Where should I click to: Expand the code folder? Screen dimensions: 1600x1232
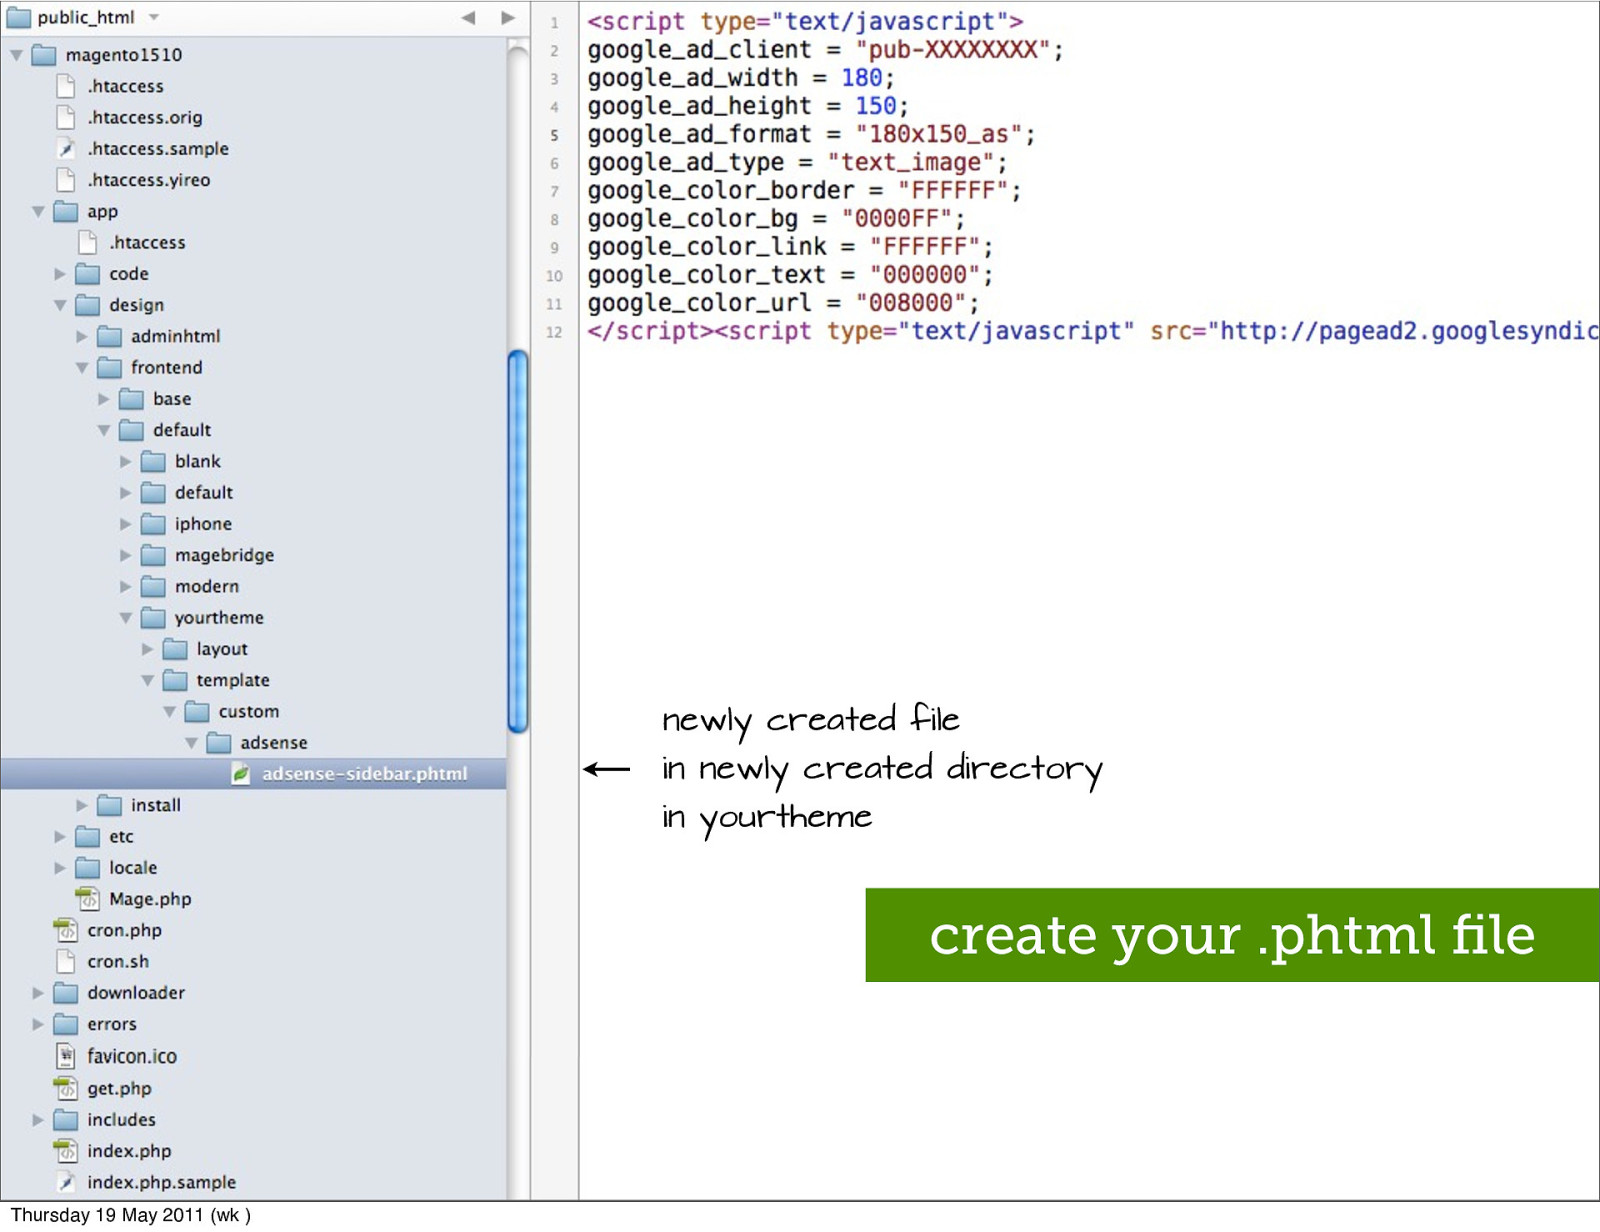[x=60, y=274]
